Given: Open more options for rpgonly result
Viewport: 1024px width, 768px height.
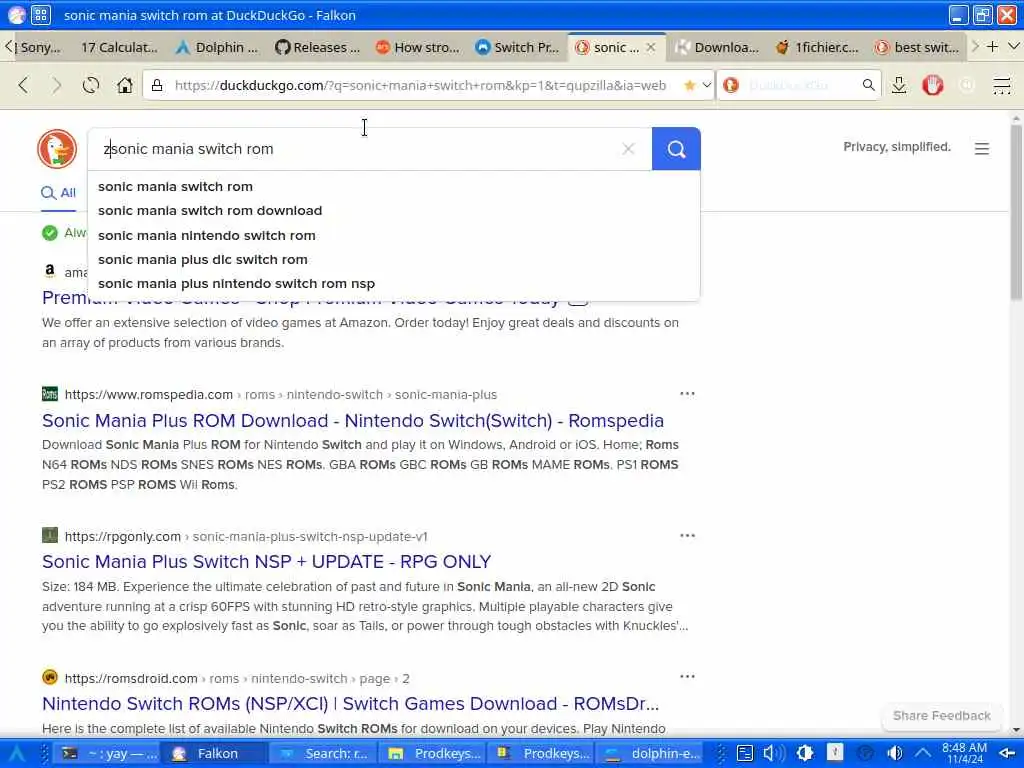Looking at the screenshot, I should (x=687, y=536).
